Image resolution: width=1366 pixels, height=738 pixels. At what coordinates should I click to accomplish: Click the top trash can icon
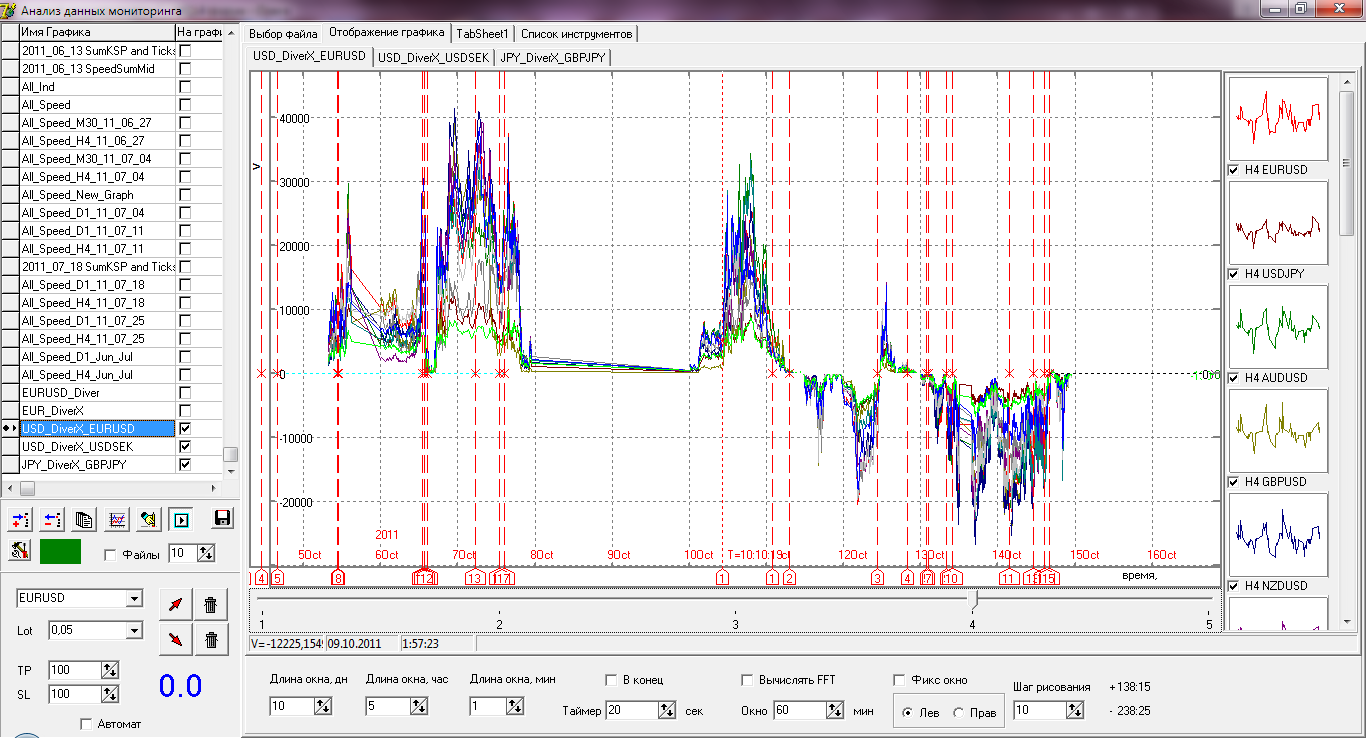(210, 604)
